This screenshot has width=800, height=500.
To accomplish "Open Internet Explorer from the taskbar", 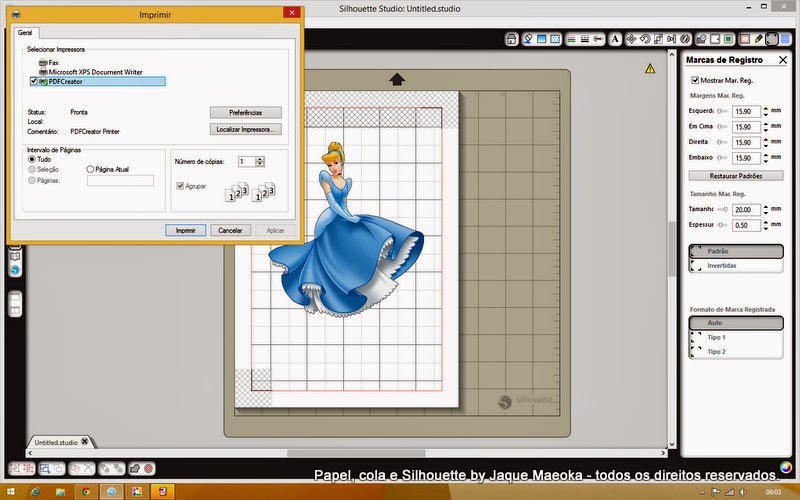I will (x=35, y=492).
